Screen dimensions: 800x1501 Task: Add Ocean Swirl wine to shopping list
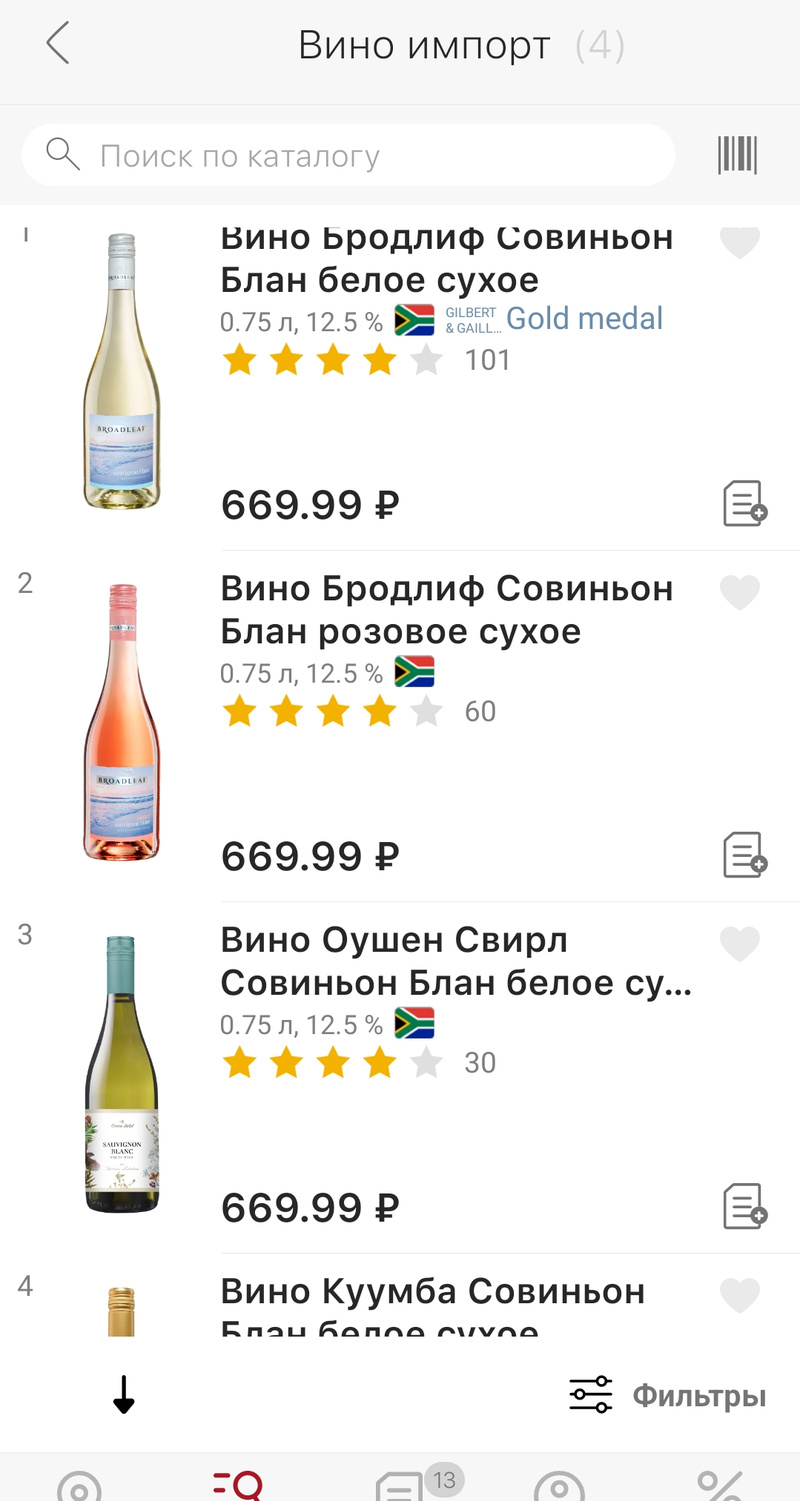tap(744, 1206)
